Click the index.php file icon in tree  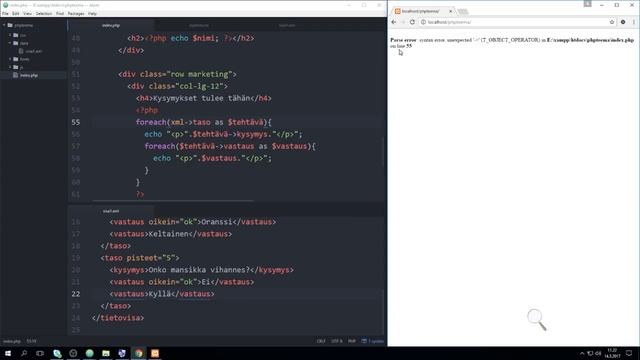[16, 75]
